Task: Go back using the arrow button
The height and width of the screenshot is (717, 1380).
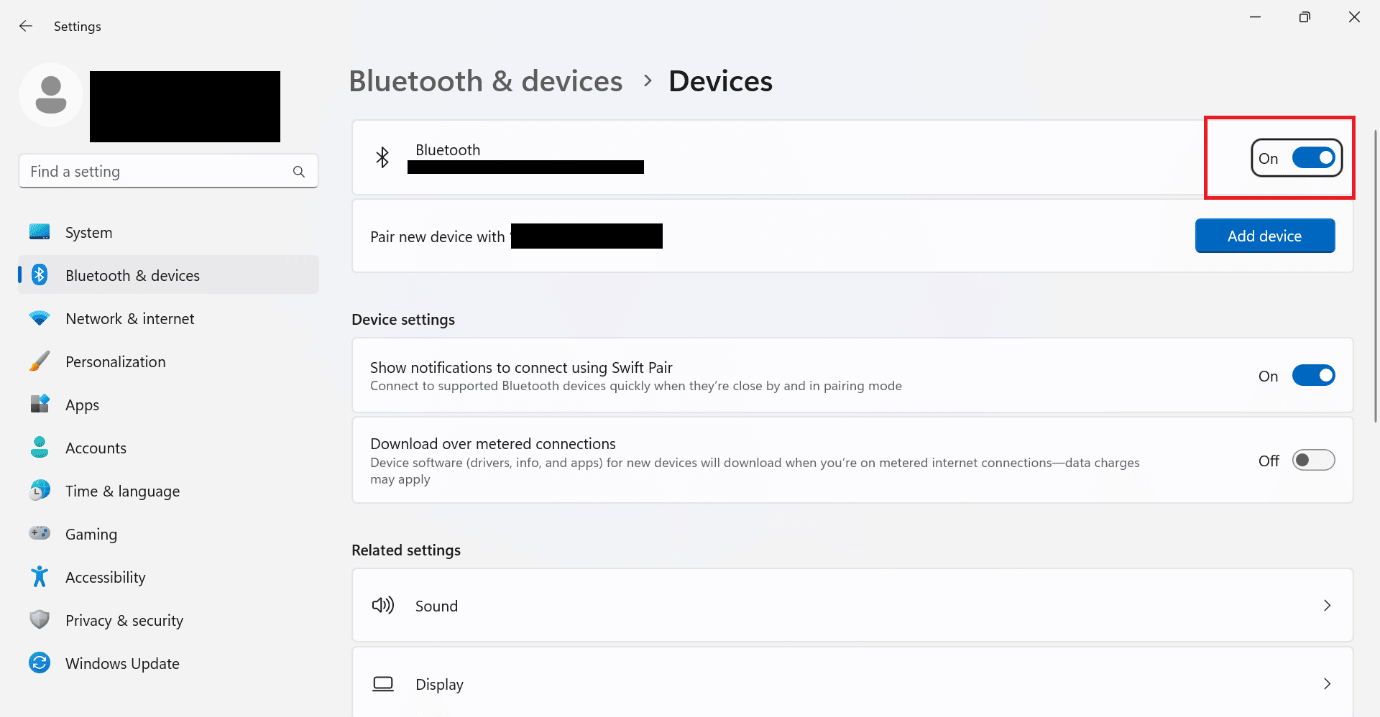Action: (25, 26)
